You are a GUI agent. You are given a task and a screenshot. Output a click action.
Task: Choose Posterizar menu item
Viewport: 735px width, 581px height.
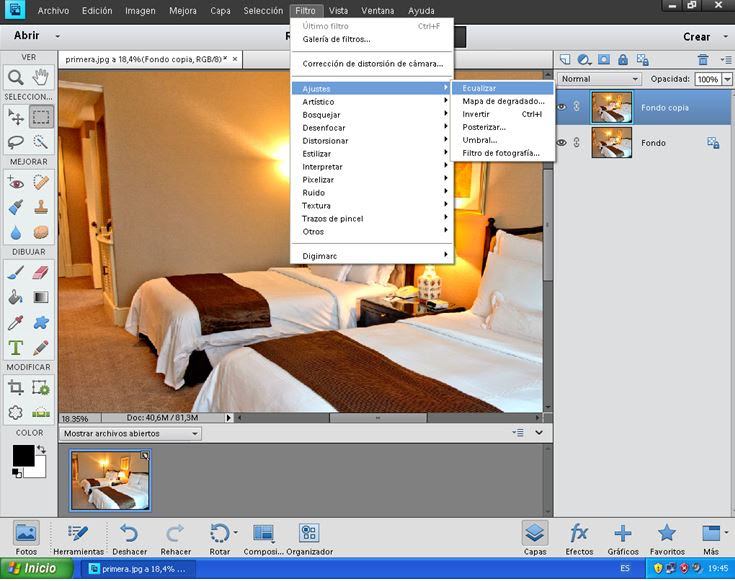click(502, 127)
